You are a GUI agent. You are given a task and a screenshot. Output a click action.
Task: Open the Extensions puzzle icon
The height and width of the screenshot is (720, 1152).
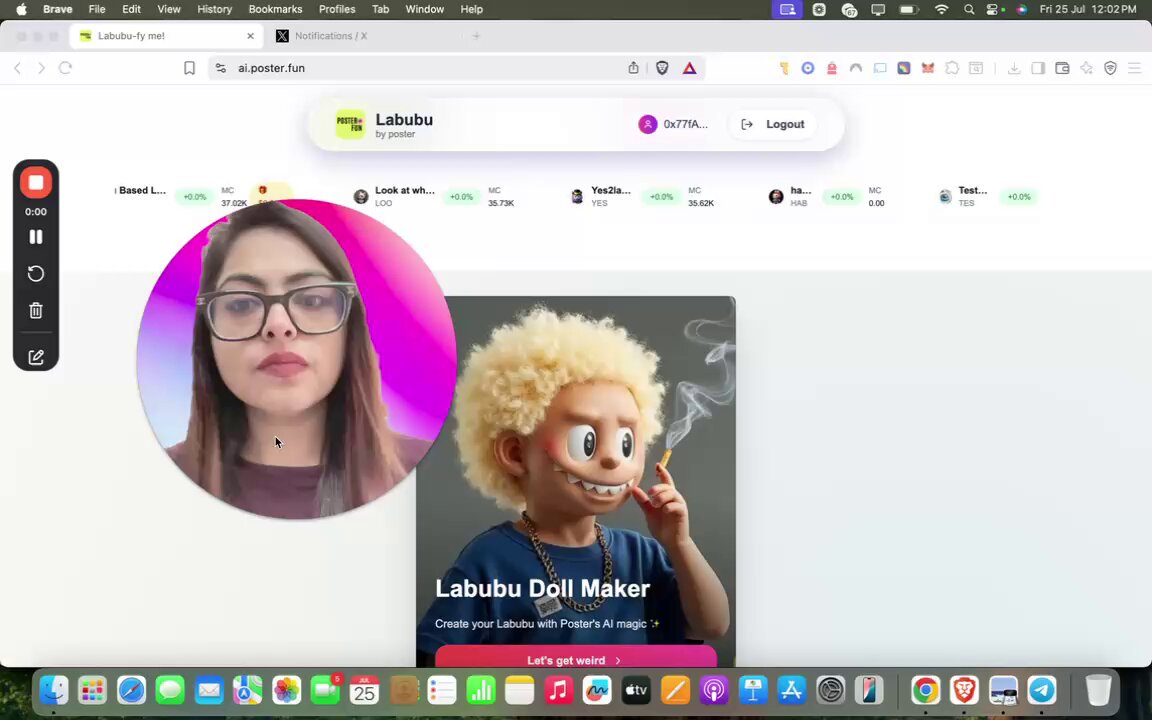[952, 68]
